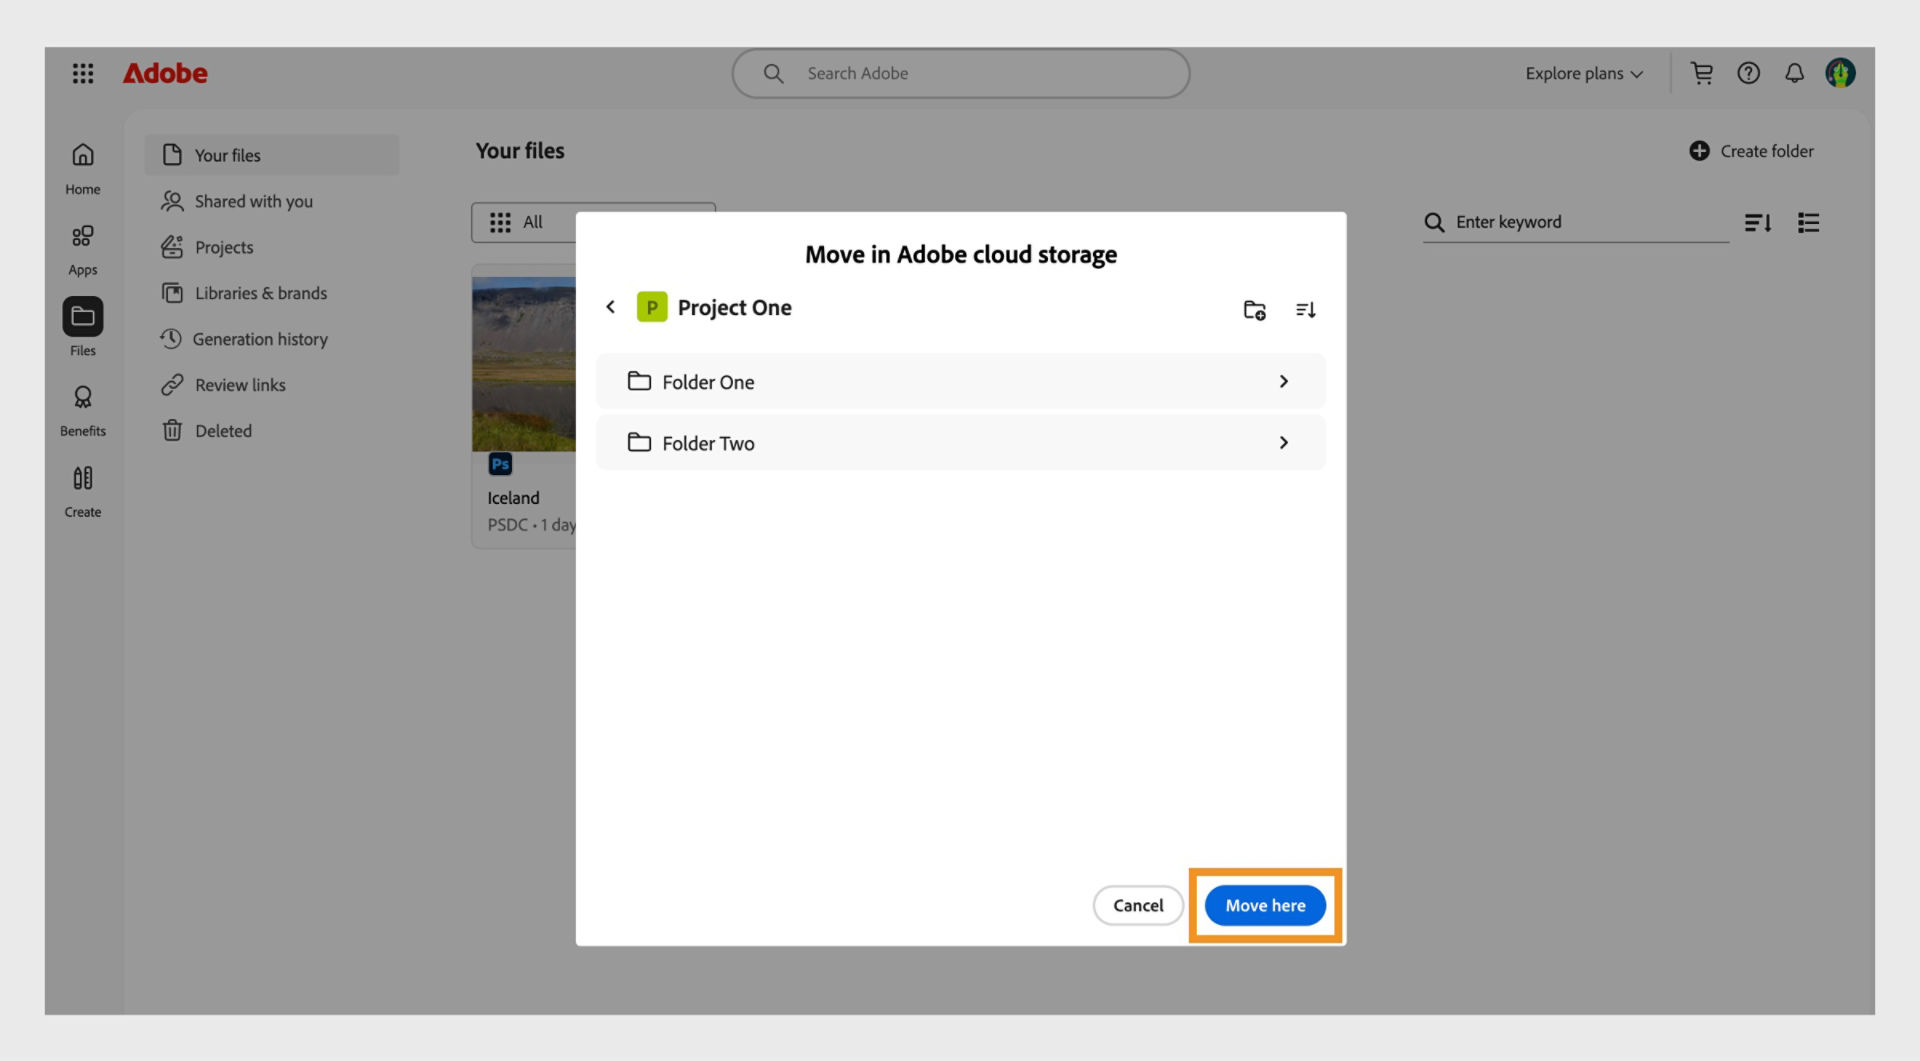Open the Adobe apps grid icon
Viewport: 1920px width, 1061px height.
click(x=83, y=73)
